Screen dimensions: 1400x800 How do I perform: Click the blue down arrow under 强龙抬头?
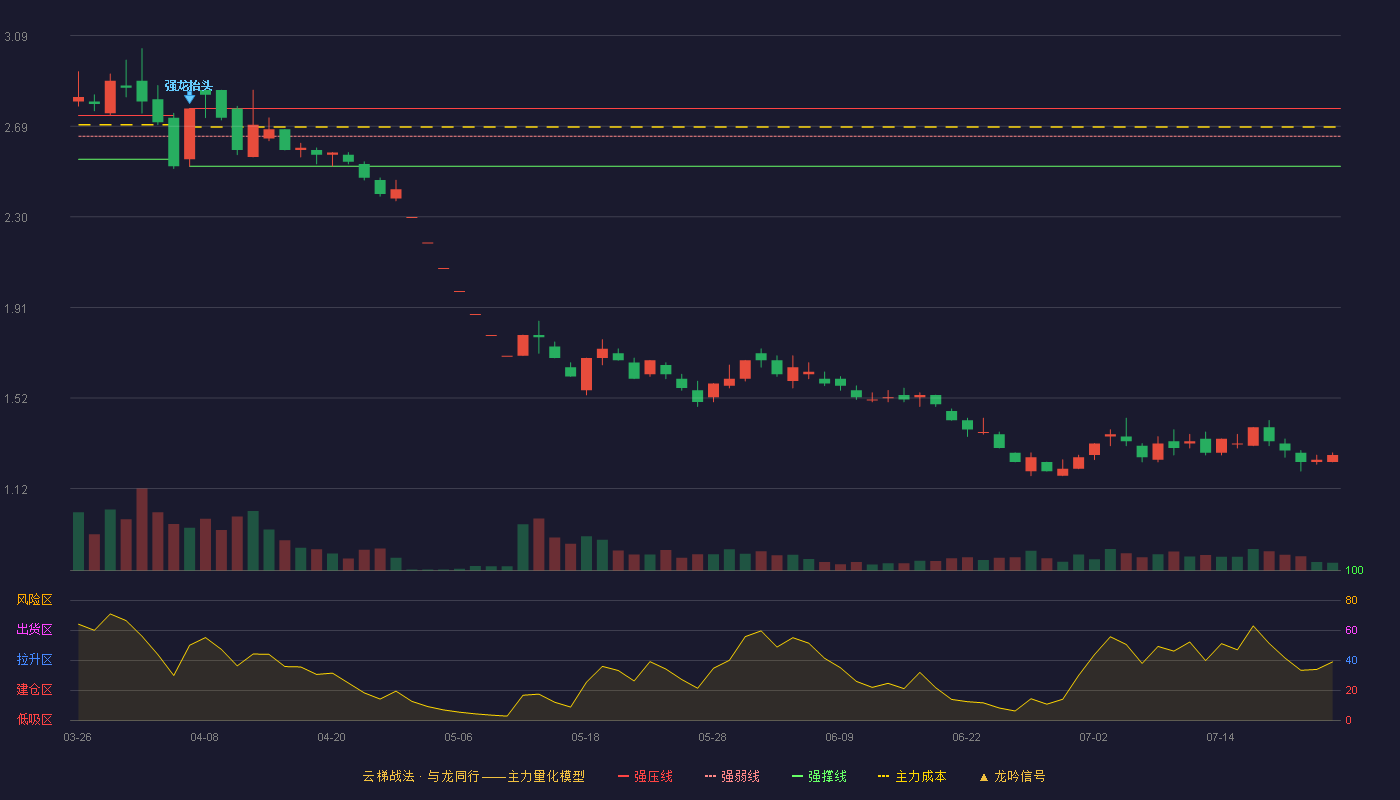coord(189,97)
